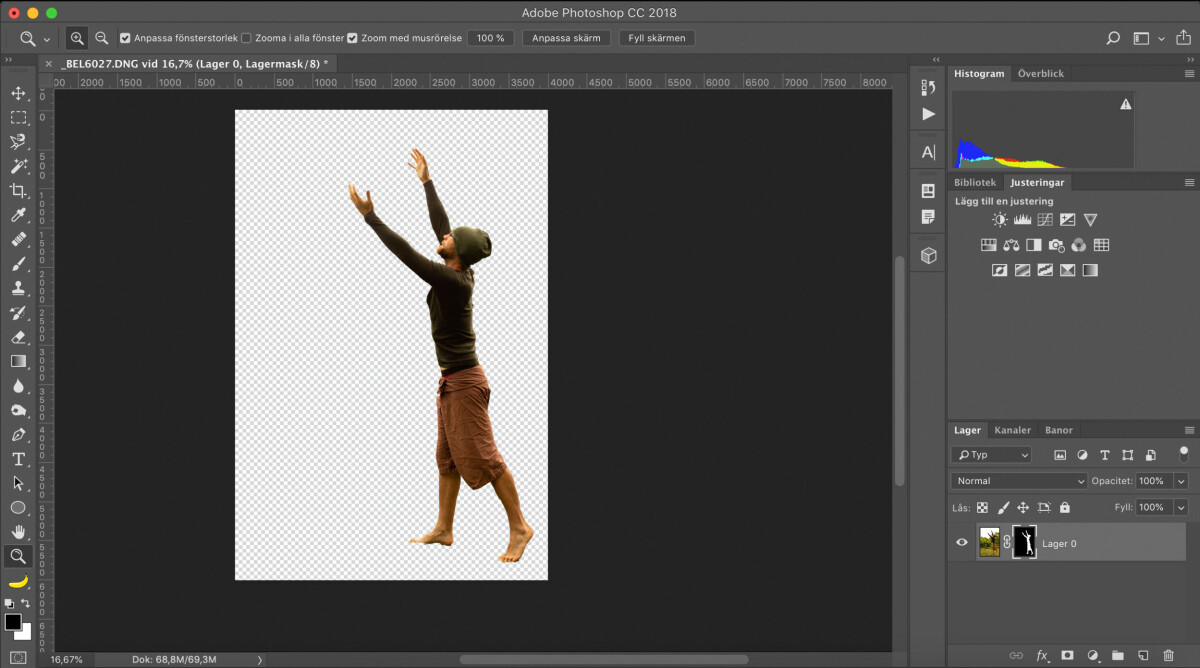Click the Fyll skärmen button

tap(657, 38)
